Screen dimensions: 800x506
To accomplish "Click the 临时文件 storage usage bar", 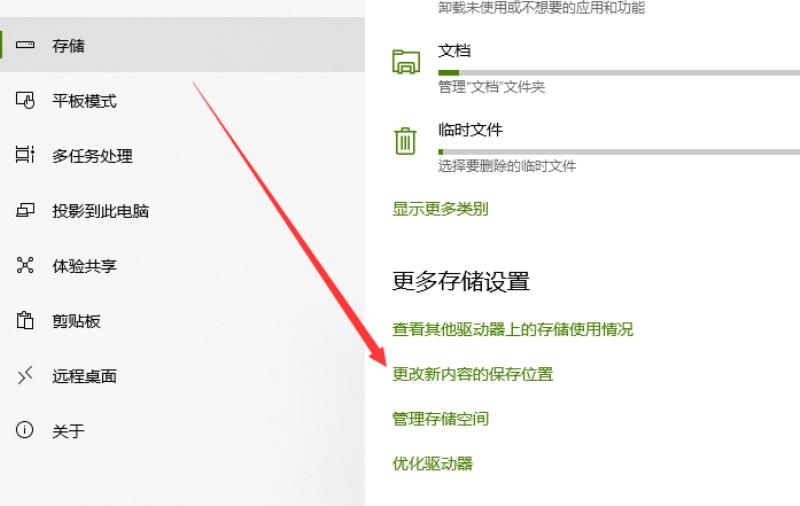I will point(619,152).
